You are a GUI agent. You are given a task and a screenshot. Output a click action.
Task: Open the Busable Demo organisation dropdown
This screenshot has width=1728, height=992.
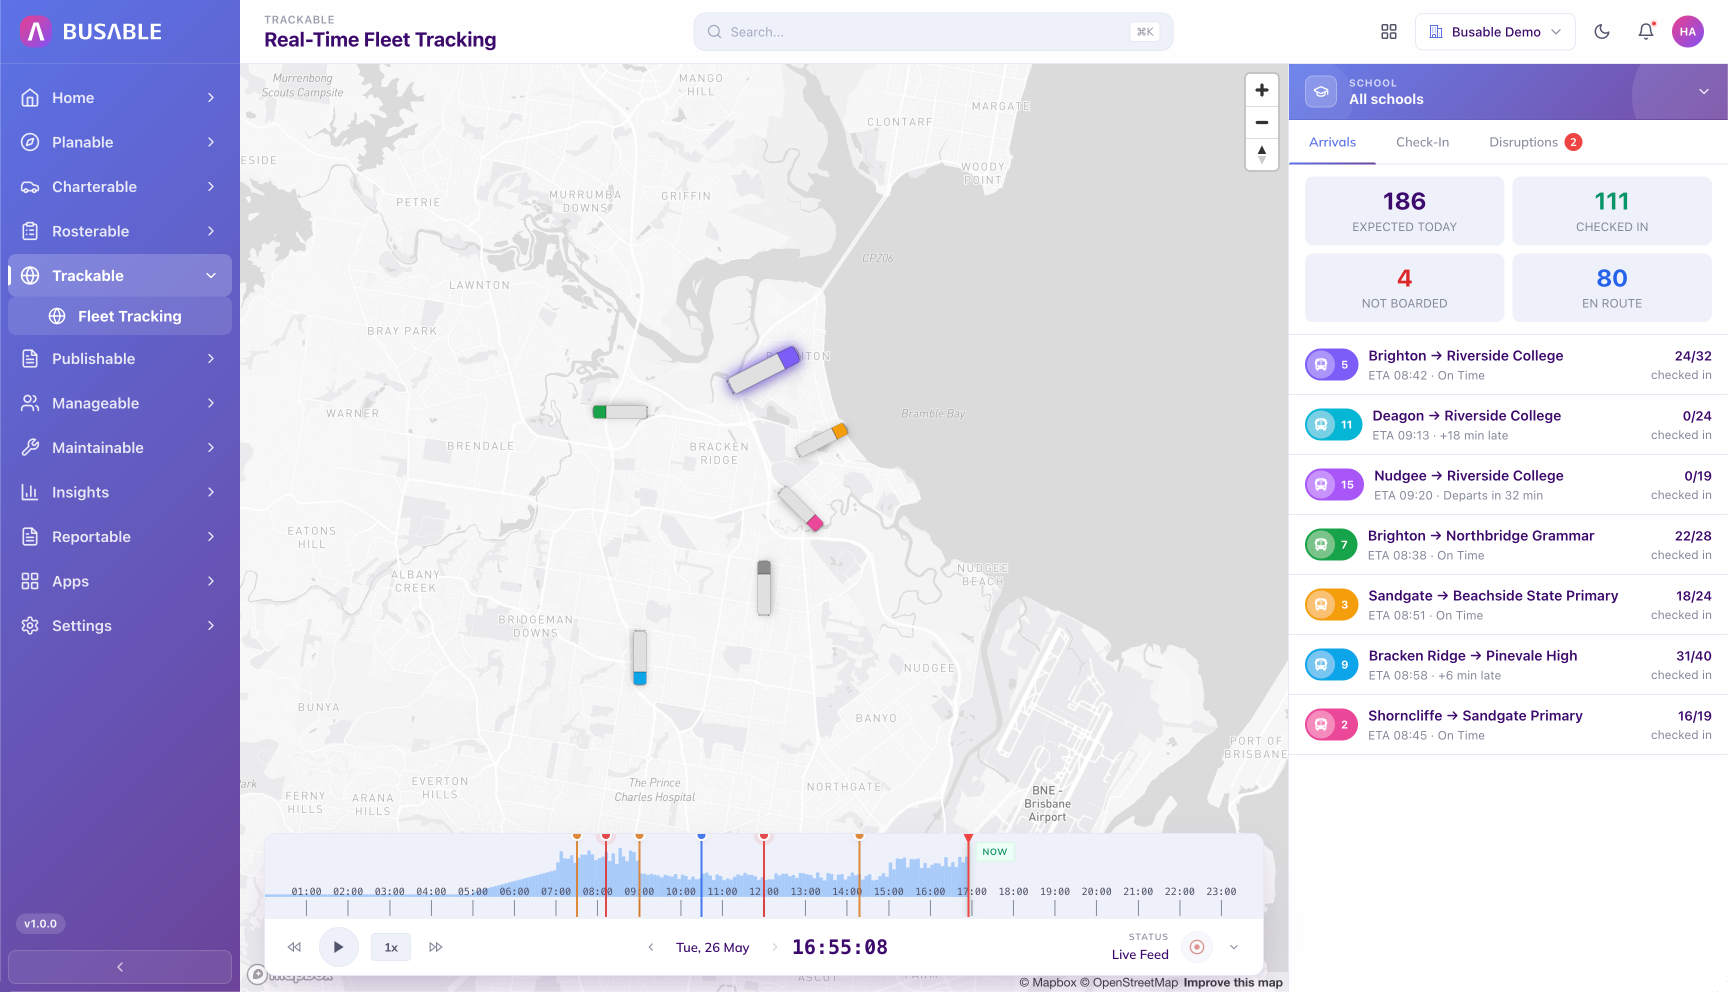pyautogui.click(x=1495, y=32)
